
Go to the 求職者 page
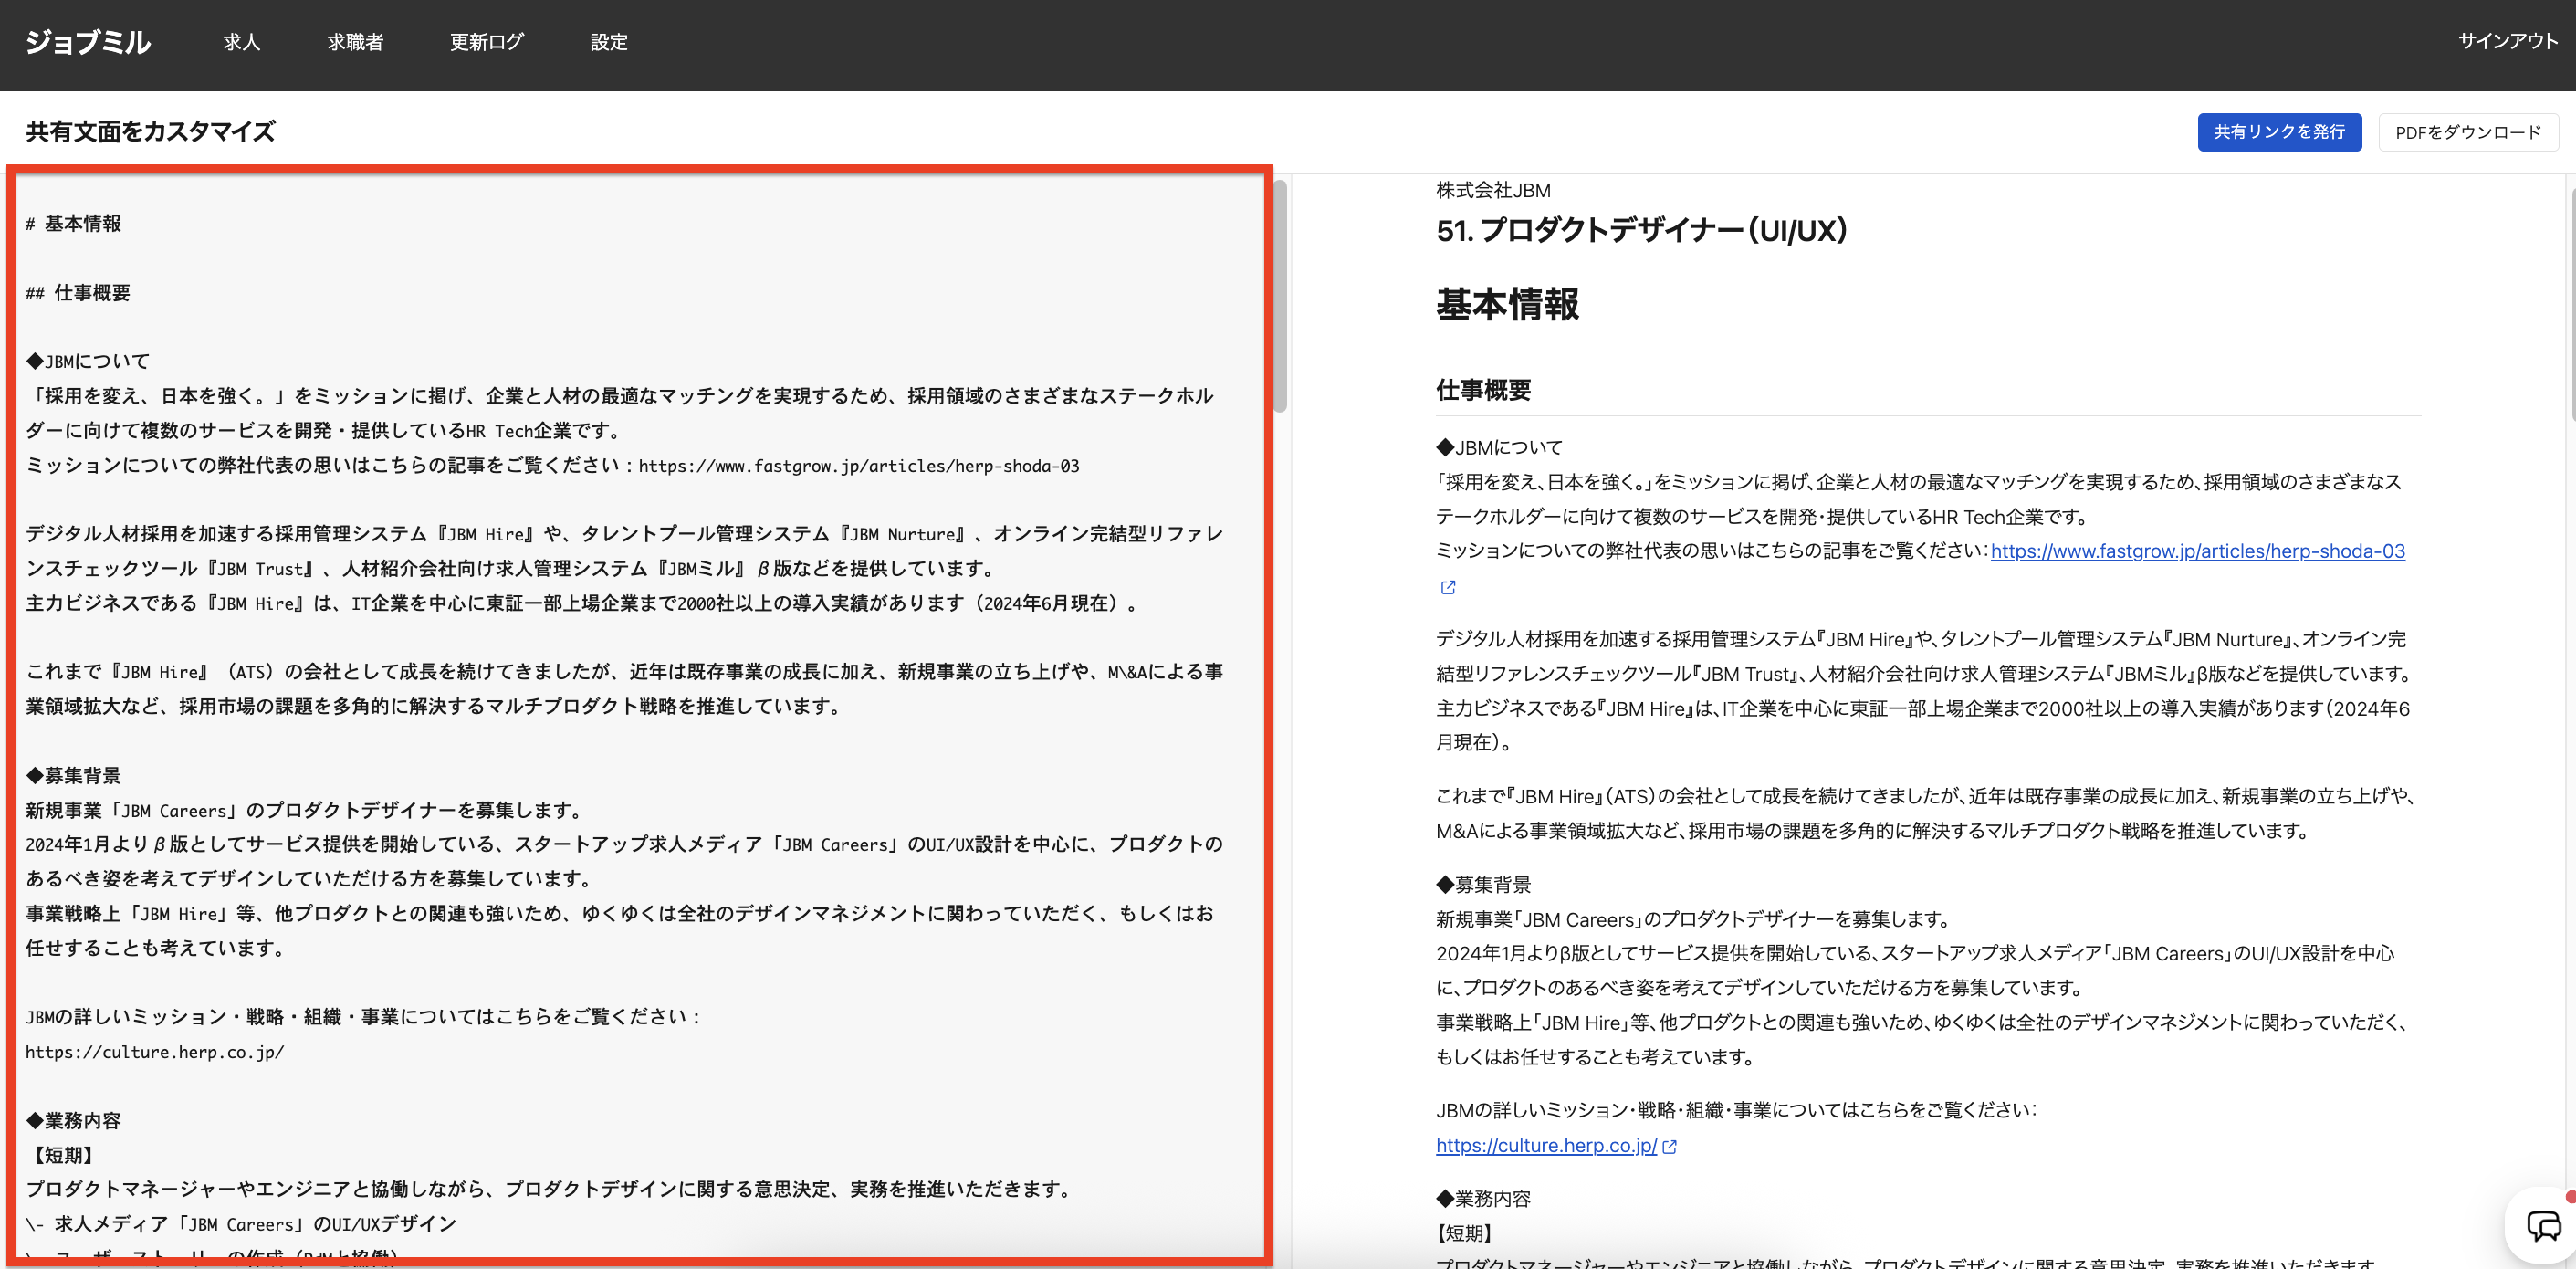pyautogui.click(x=355, y=42)
